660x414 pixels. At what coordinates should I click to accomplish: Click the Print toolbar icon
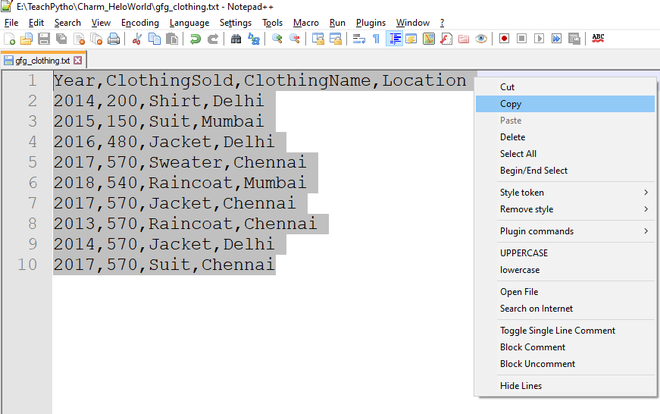click(113, 39)
